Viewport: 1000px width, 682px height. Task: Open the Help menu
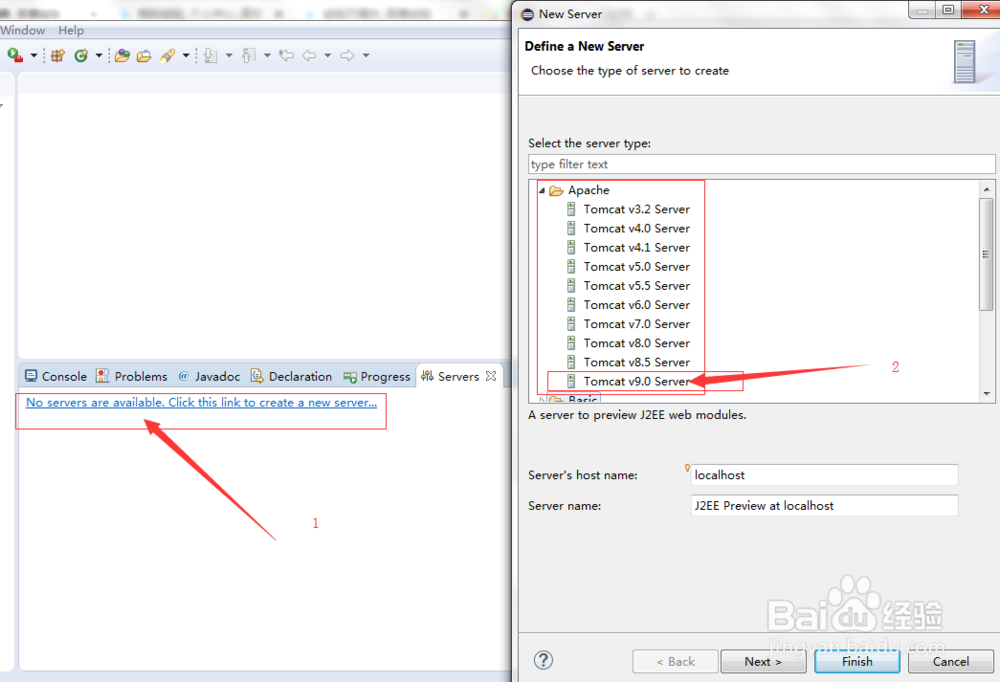[x=71, y=30]
